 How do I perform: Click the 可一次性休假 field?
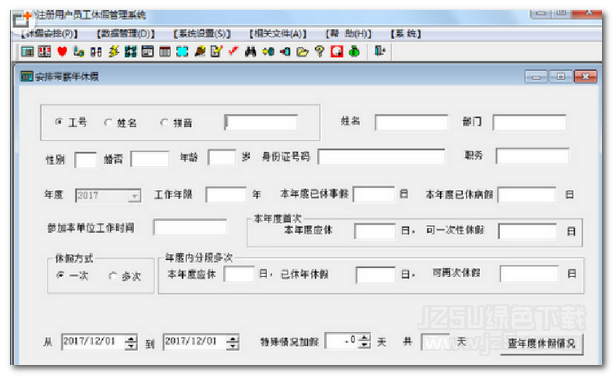point(527,231)
